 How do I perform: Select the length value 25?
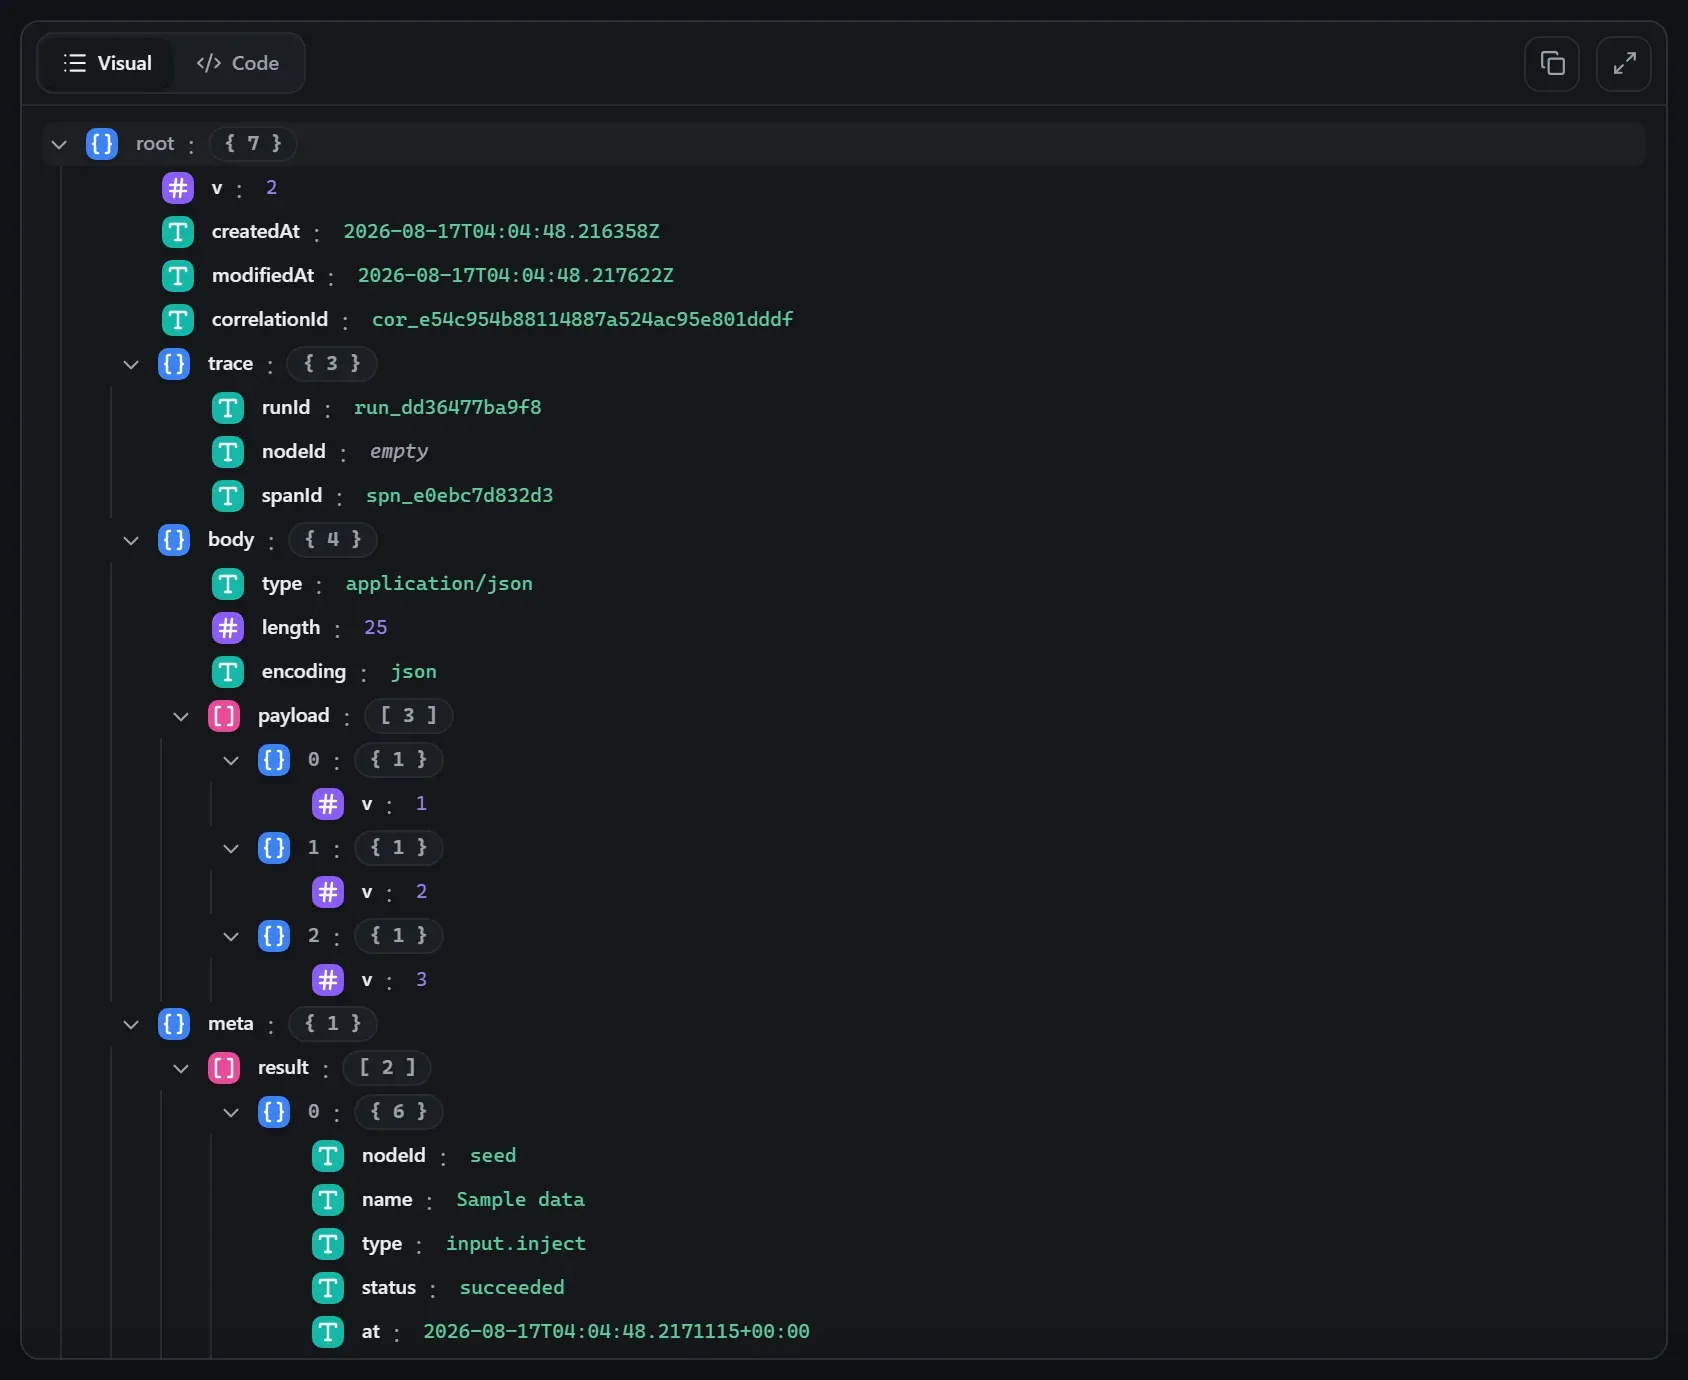[x=376, y=628]
